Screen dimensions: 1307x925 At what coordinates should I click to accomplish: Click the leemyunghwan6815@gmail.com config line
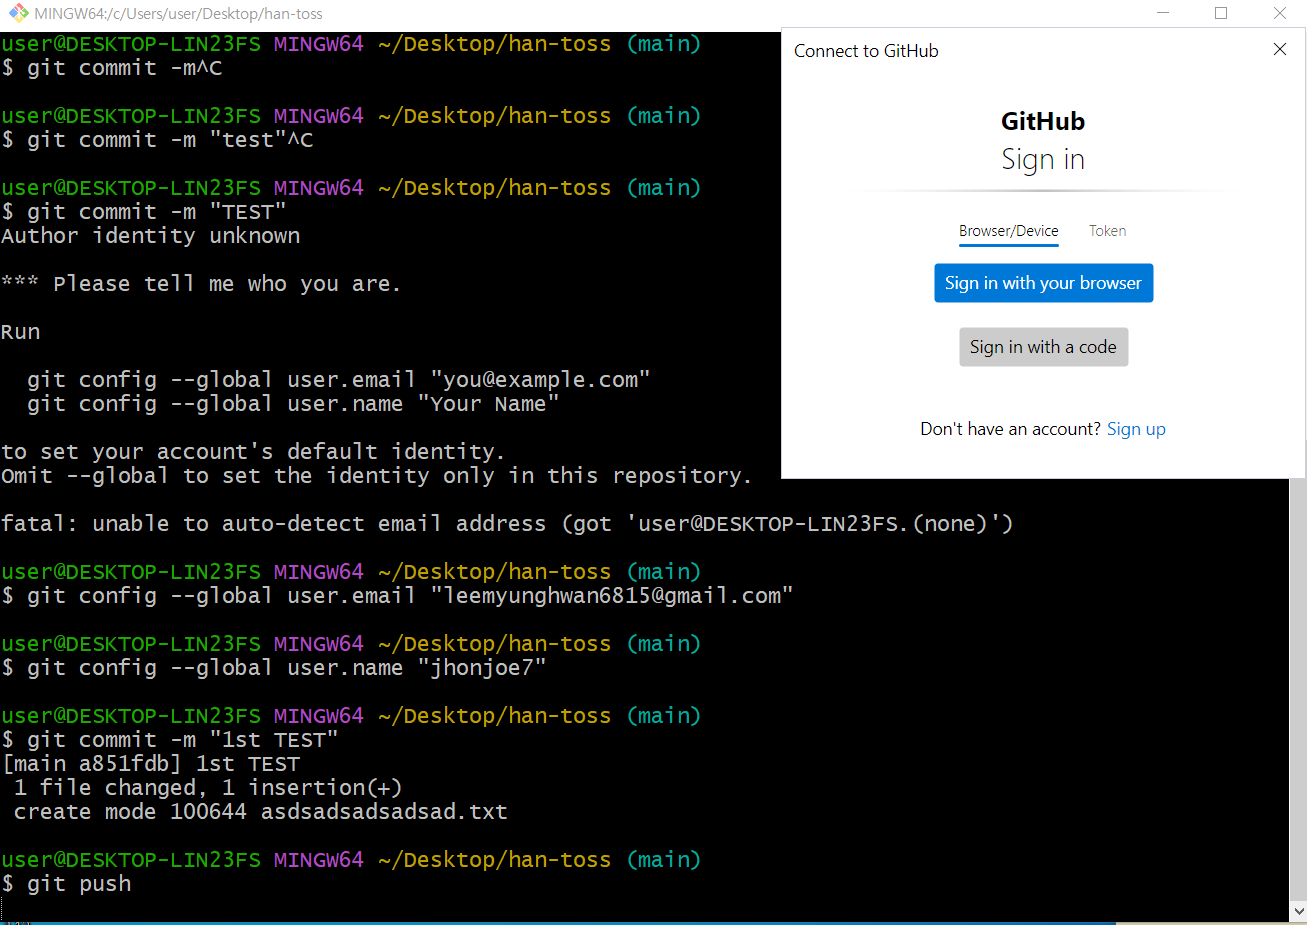tap(397, 596)
